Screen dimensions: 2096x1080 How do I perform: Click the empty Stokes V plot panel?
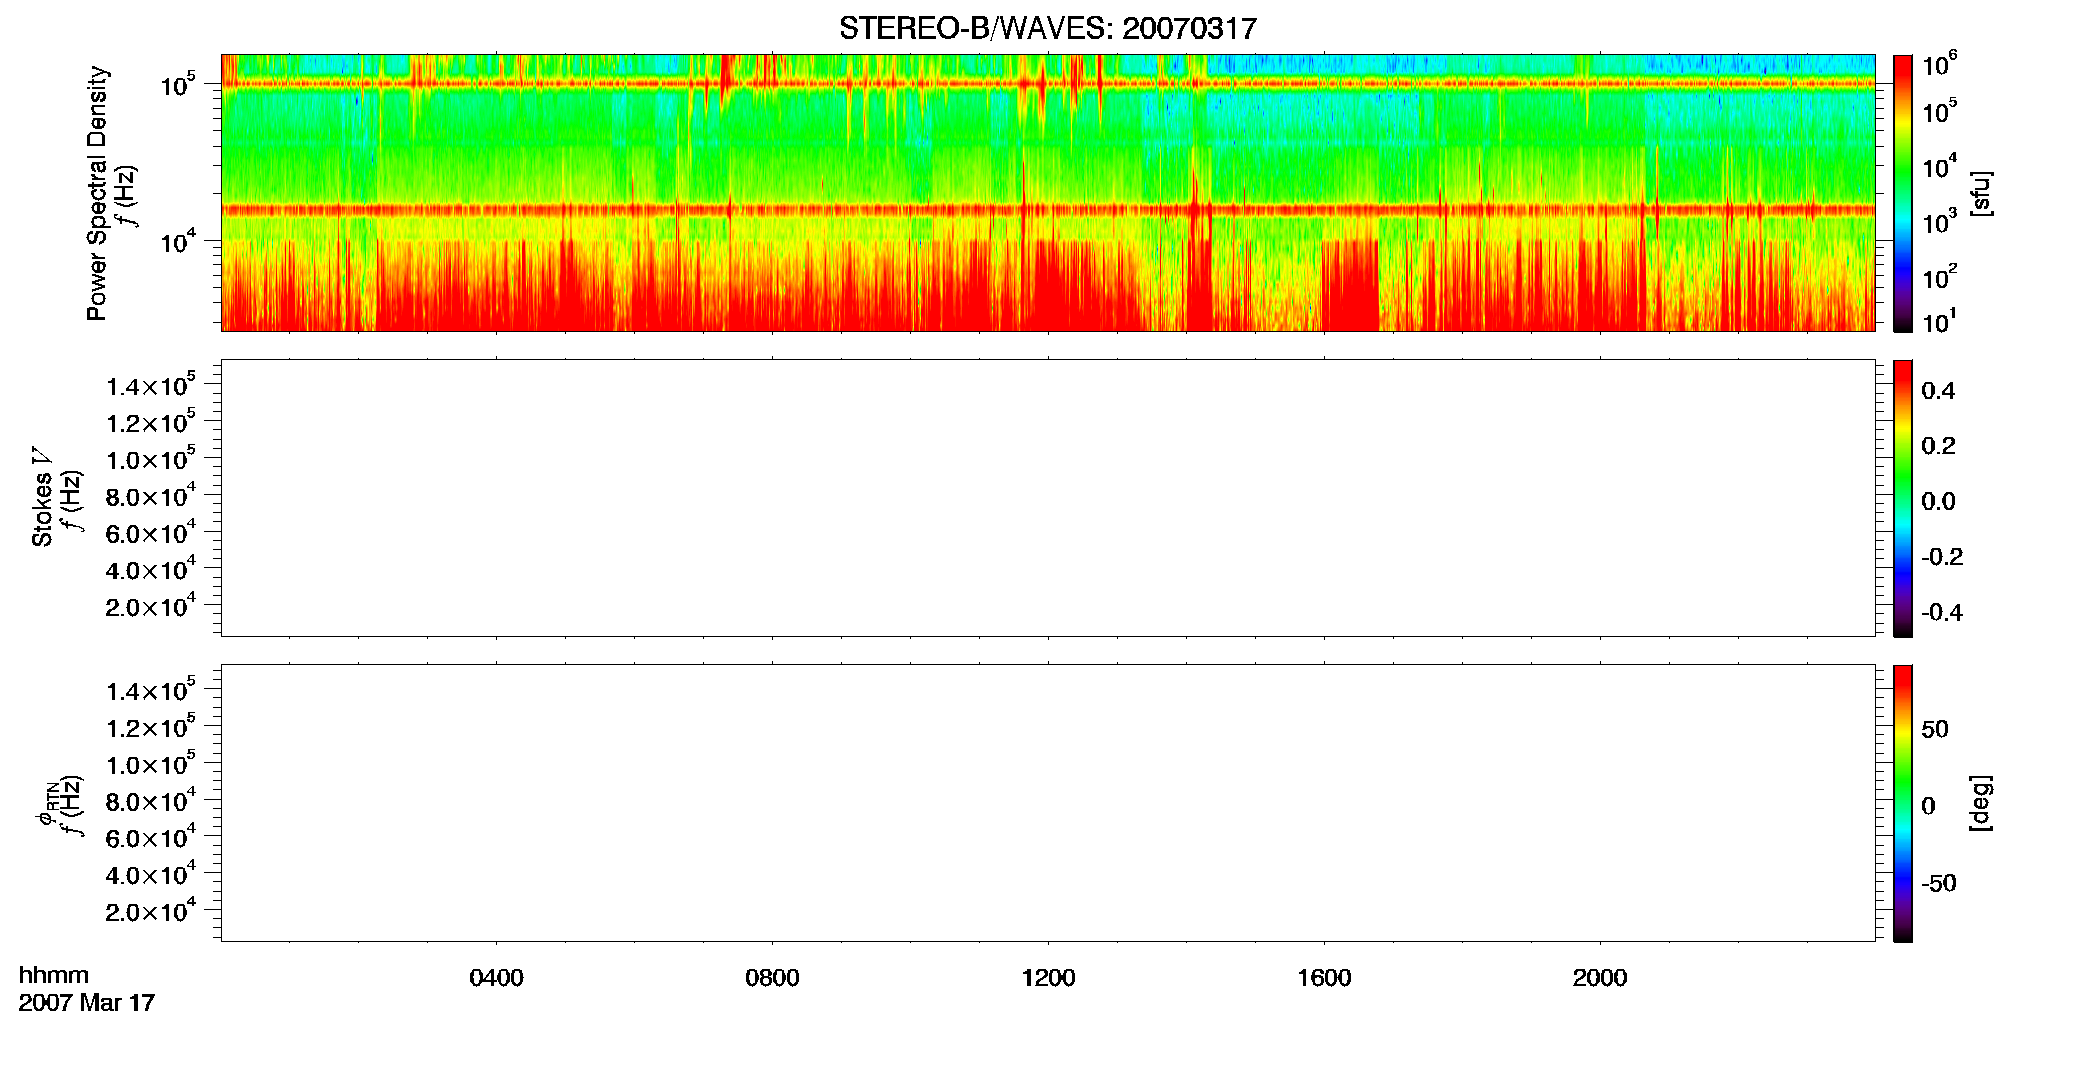click(x=1048, y=498)
